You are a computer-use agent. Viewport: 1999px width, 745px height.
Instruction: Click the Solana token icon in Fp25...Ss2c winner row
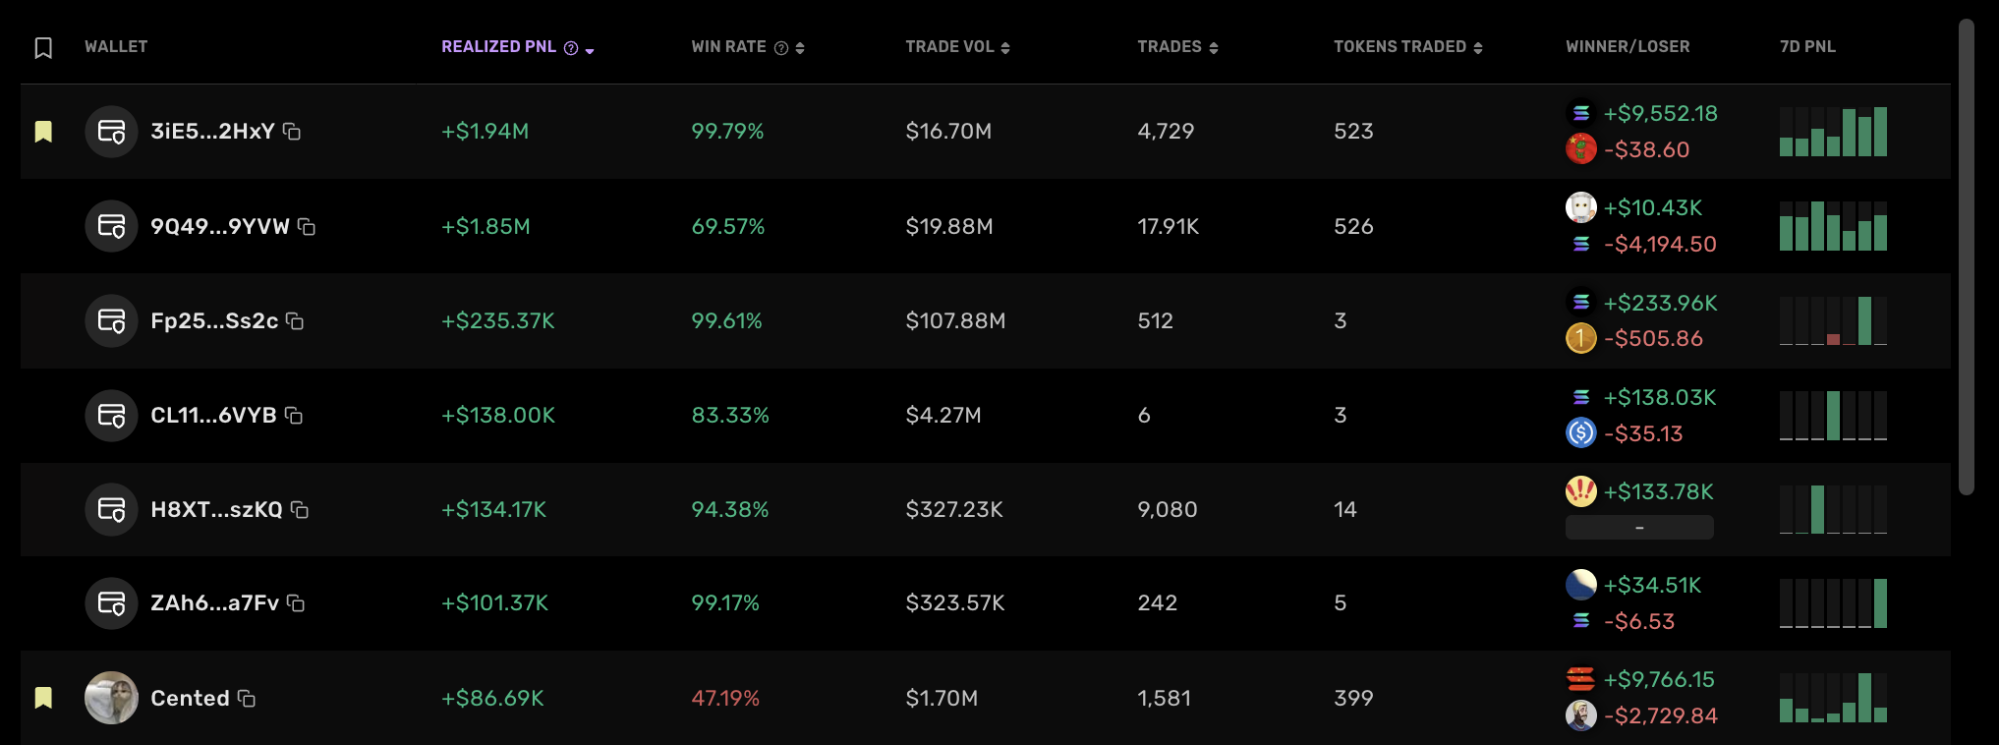pyautogui.click(x=1580, y=303)
